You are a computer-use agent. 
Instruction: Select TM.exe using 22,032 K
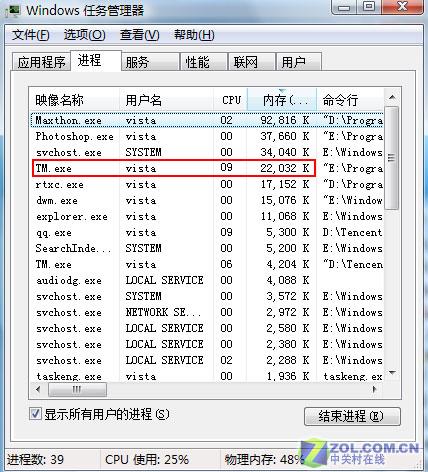[207, 168]
